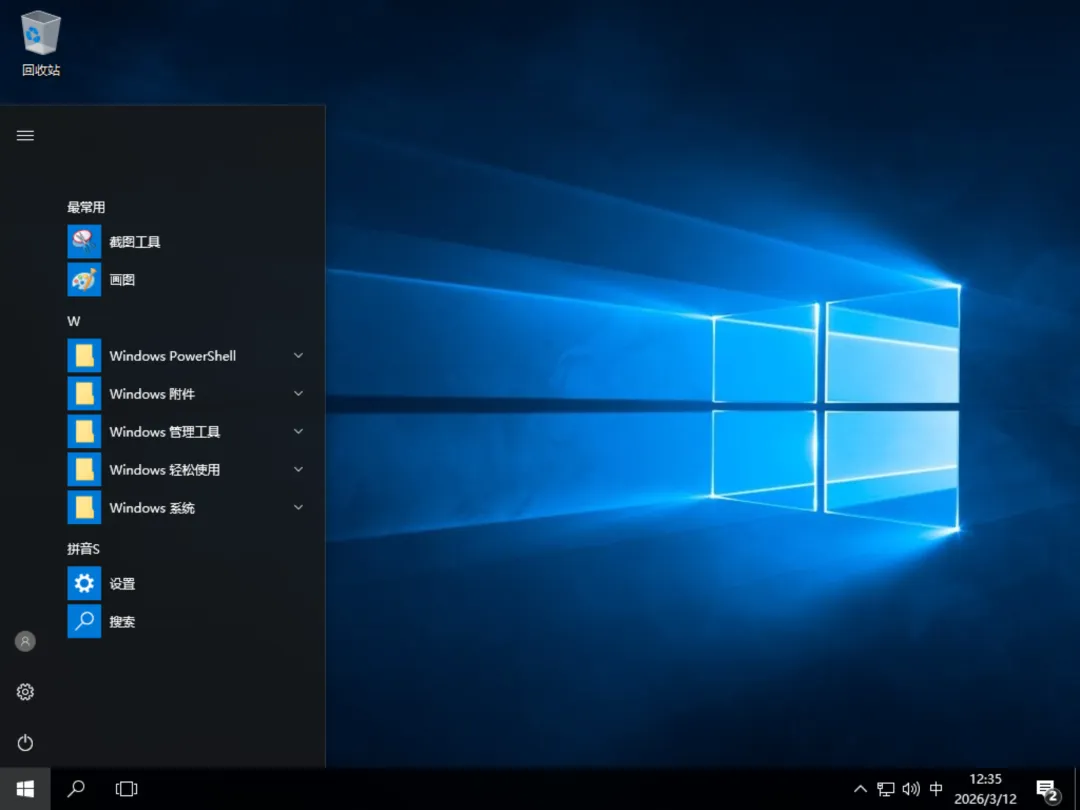Click the 搜索 label text
The height and width of the screenshot is (810, 1080).
tap(122, 622)
